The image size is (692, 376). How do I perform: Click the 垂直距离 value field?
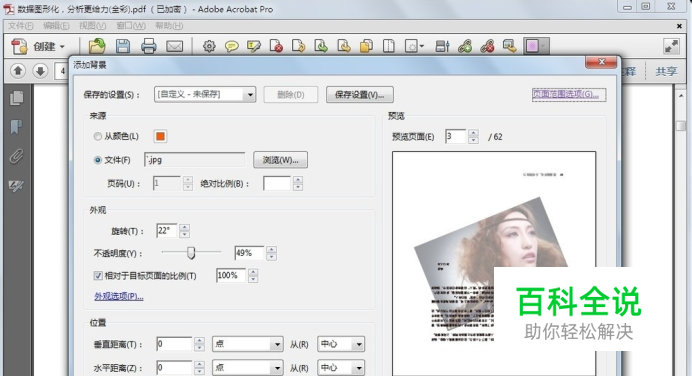pyautogui.click(x=174, y=344)
